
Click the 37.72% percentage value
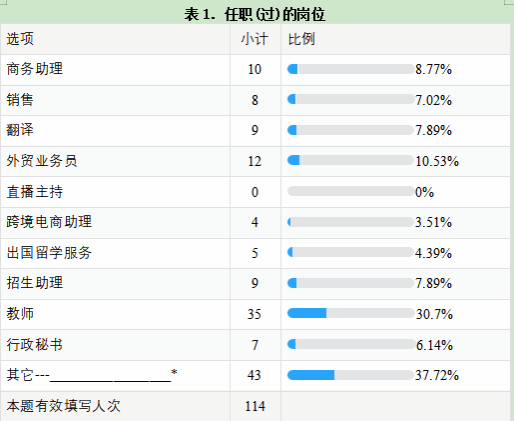[437, 375]
